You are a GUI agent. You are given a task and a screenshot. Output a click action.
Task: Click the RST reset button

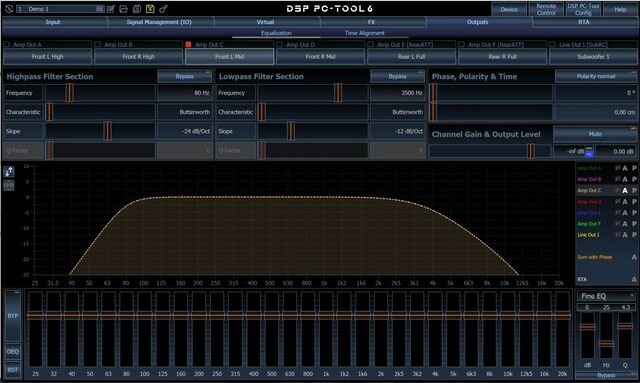pyautogui.click(x=13, y=370)
